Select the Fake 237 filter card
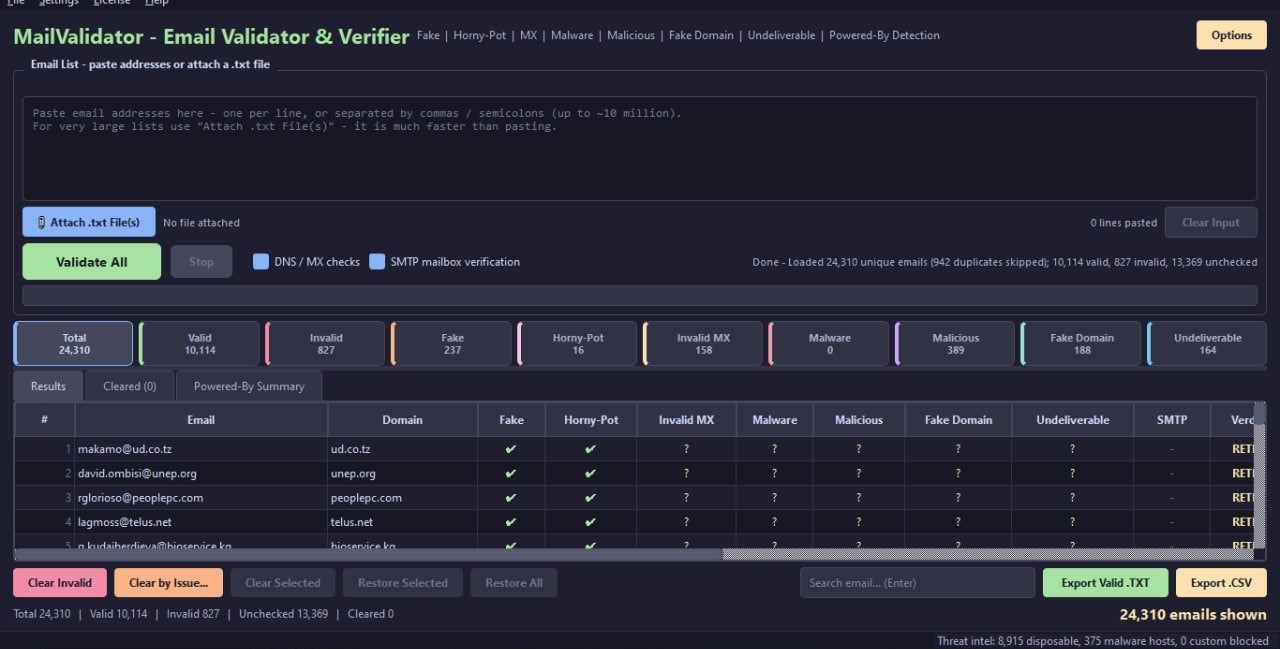This screenshot has width=1280, height=649. click(451, 344)
